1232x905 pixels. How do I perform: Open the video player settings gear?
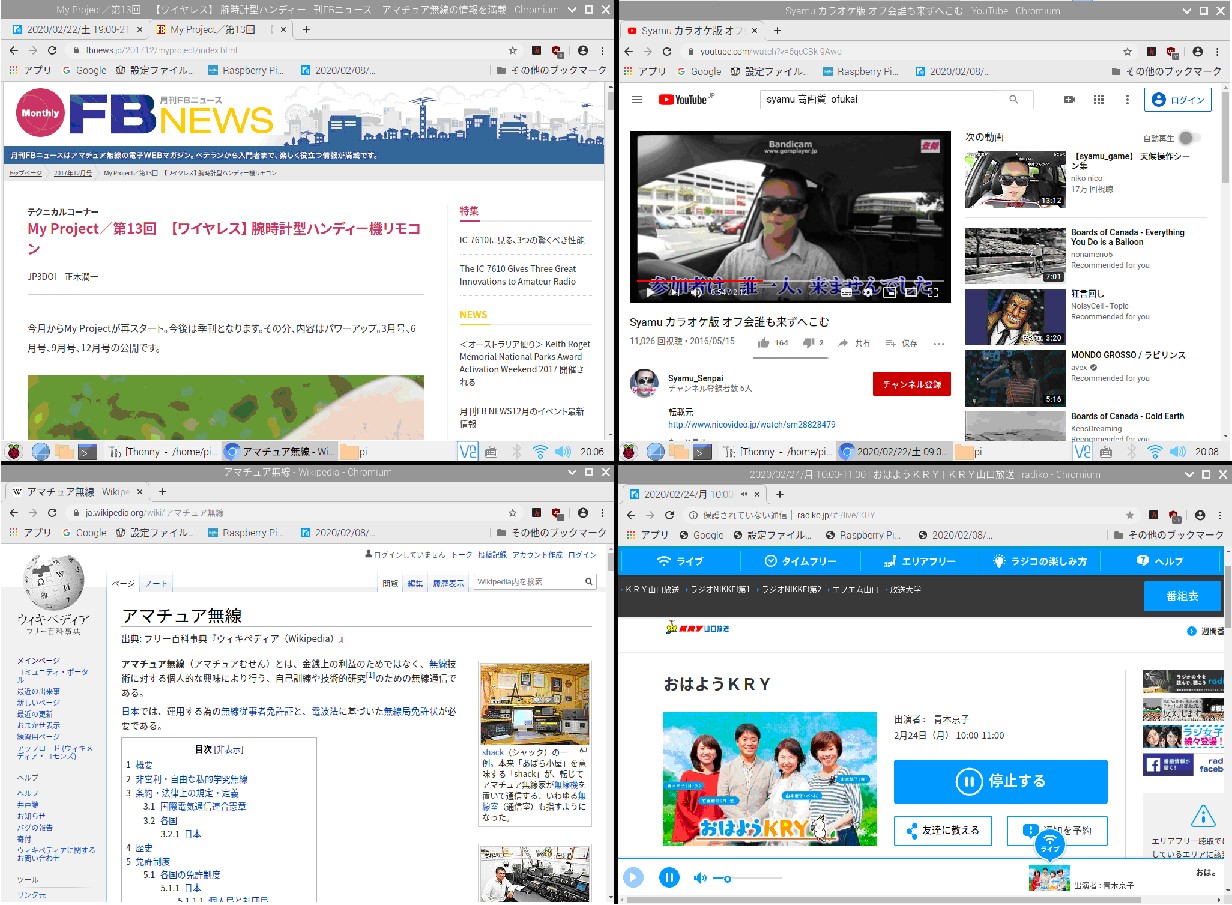point(868,292)
